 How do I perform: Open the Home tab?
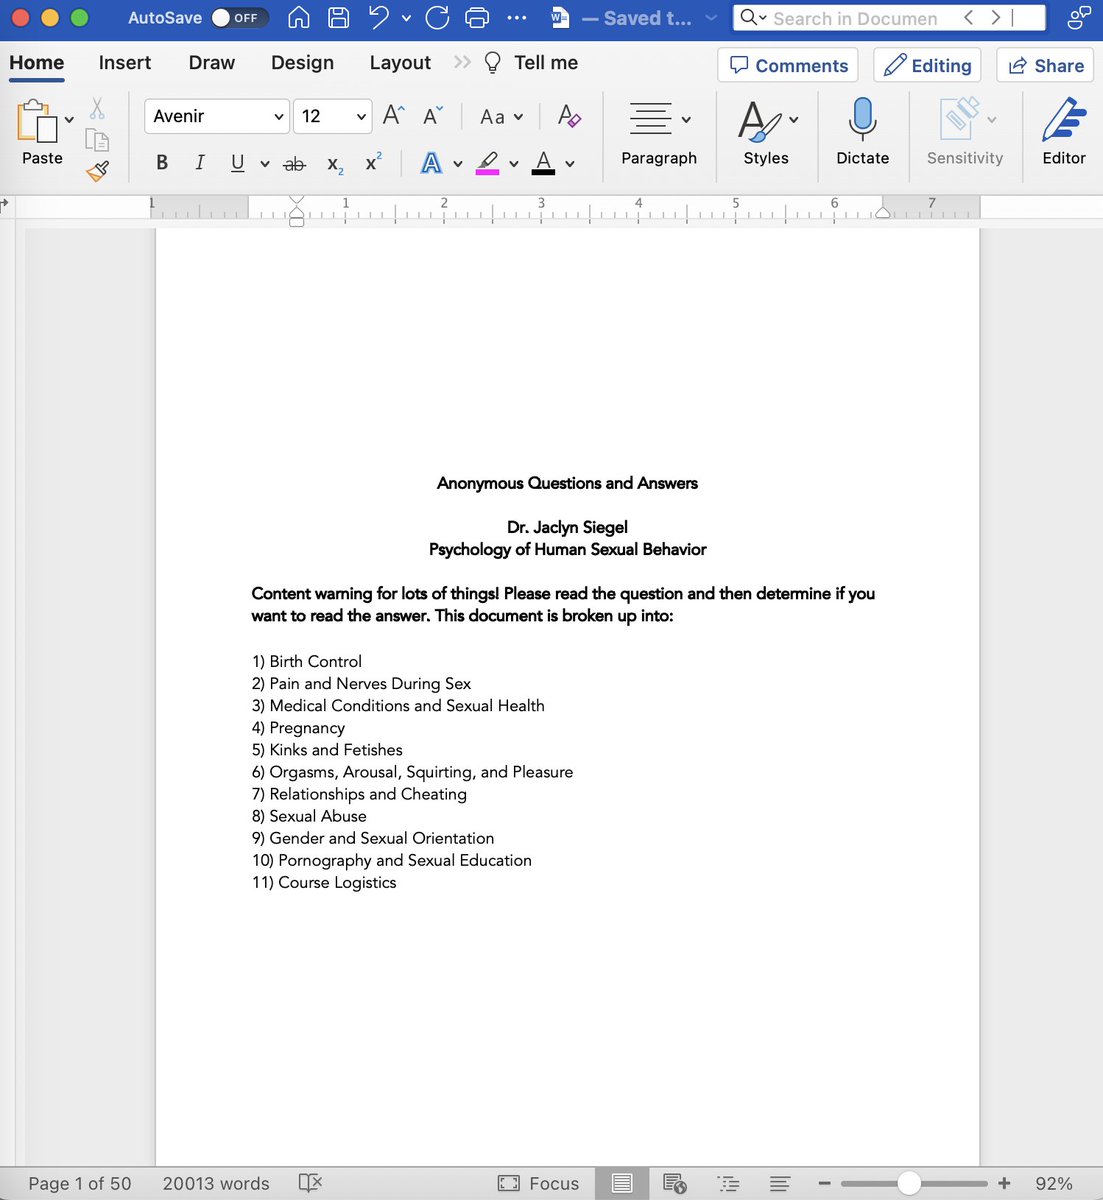[37, 63]
